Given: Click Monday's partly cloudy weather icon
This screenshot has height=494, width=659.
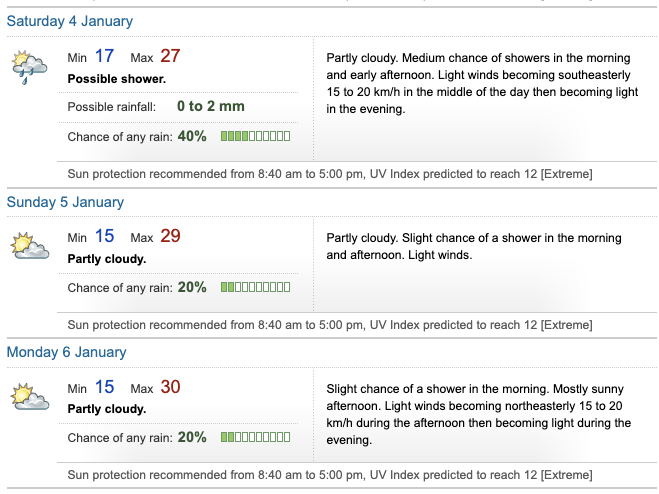Looking at the screenshot, I should pyautogui.click(x=28, y=395).
